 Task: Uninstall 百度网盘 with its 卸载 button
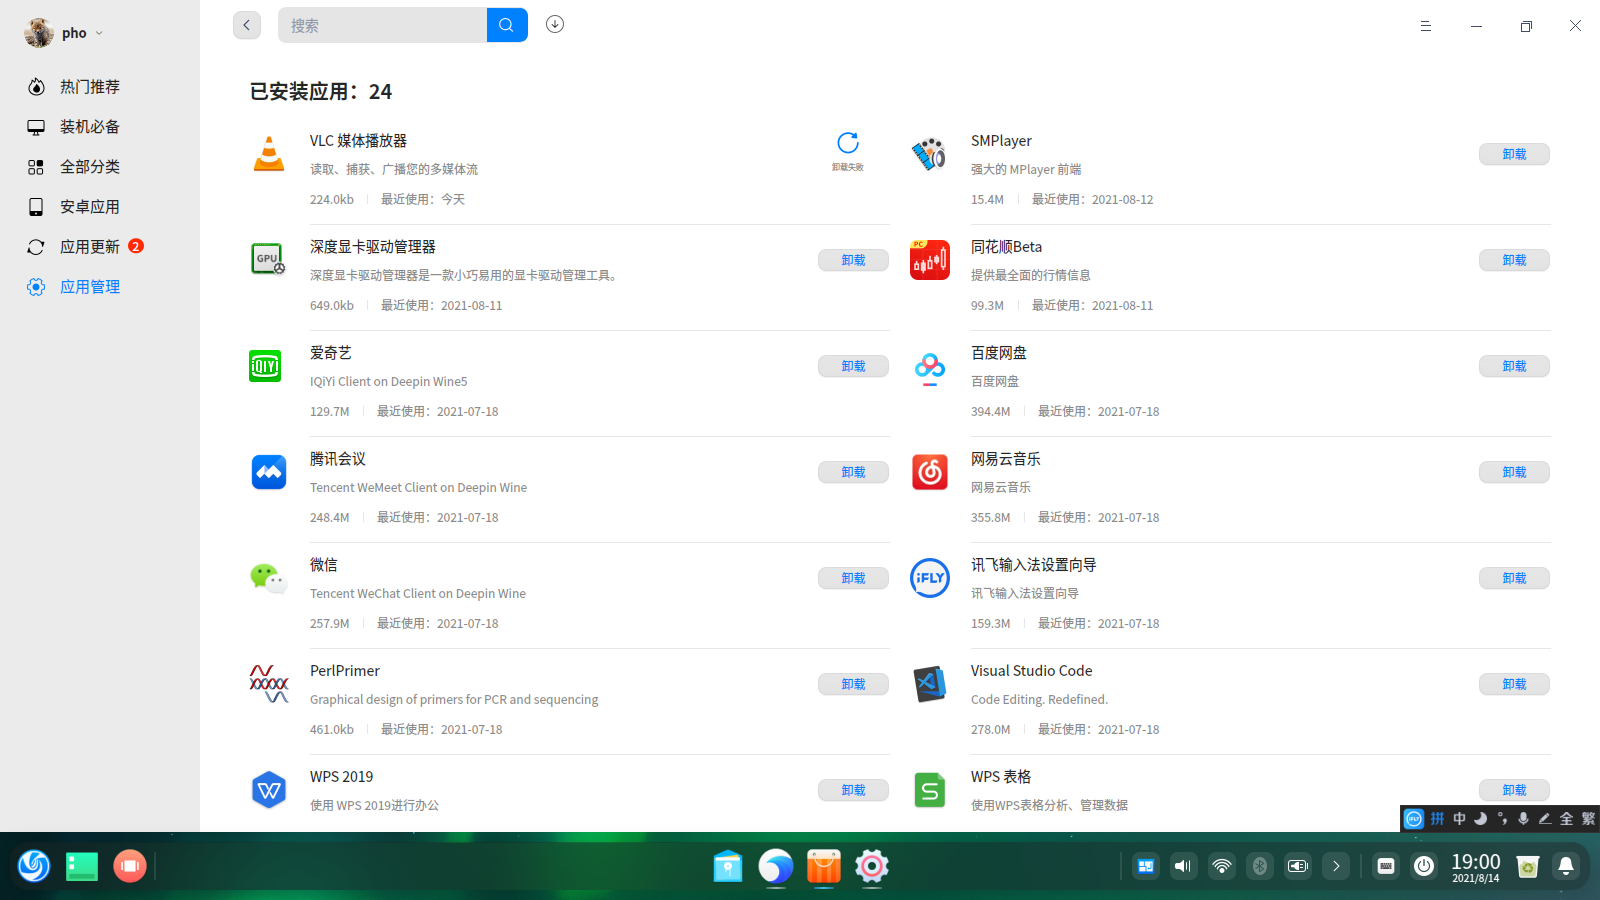tap(1514, 366)
